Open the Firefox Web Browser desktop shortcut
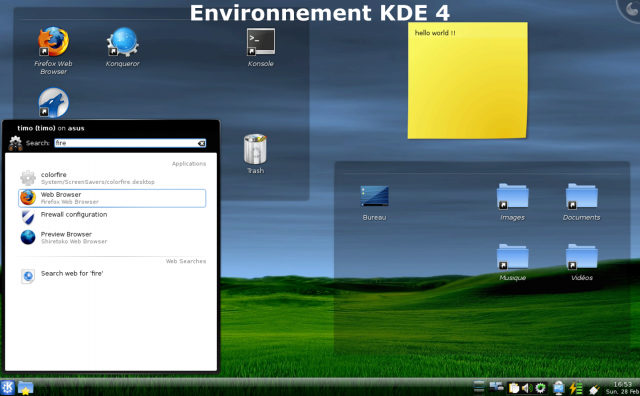Image resolution: width=640 pixels, height=396 pixels. (53, 50)
